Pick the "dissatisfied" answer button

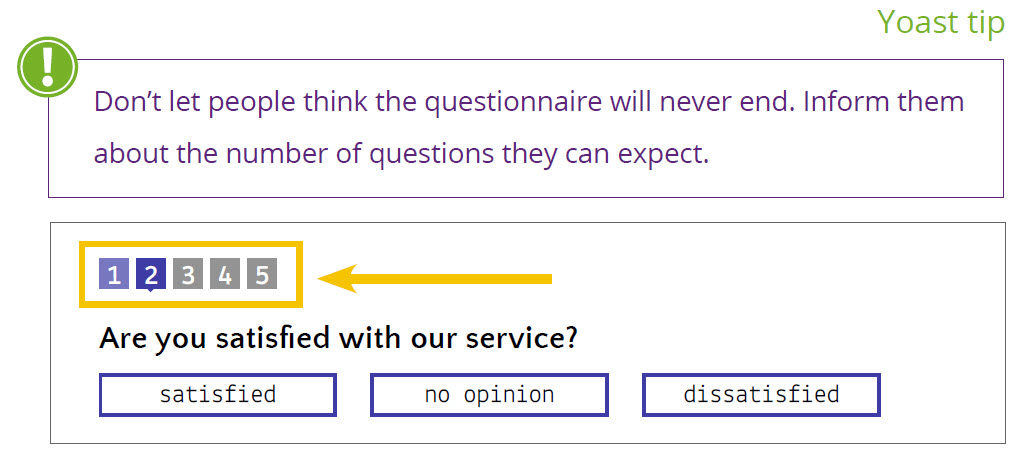pyautogui.click(x=761, y=395)
